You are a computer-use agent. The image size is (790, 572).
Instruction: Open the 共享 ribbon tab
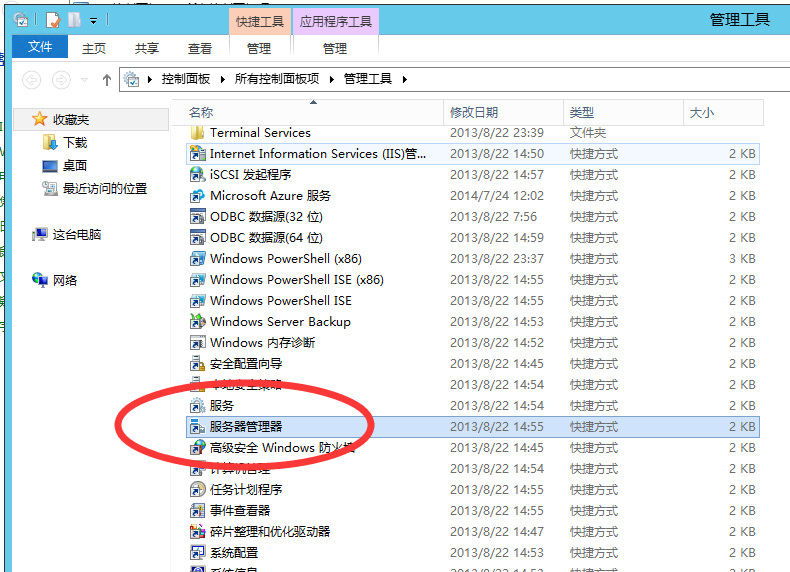[147, 48]
